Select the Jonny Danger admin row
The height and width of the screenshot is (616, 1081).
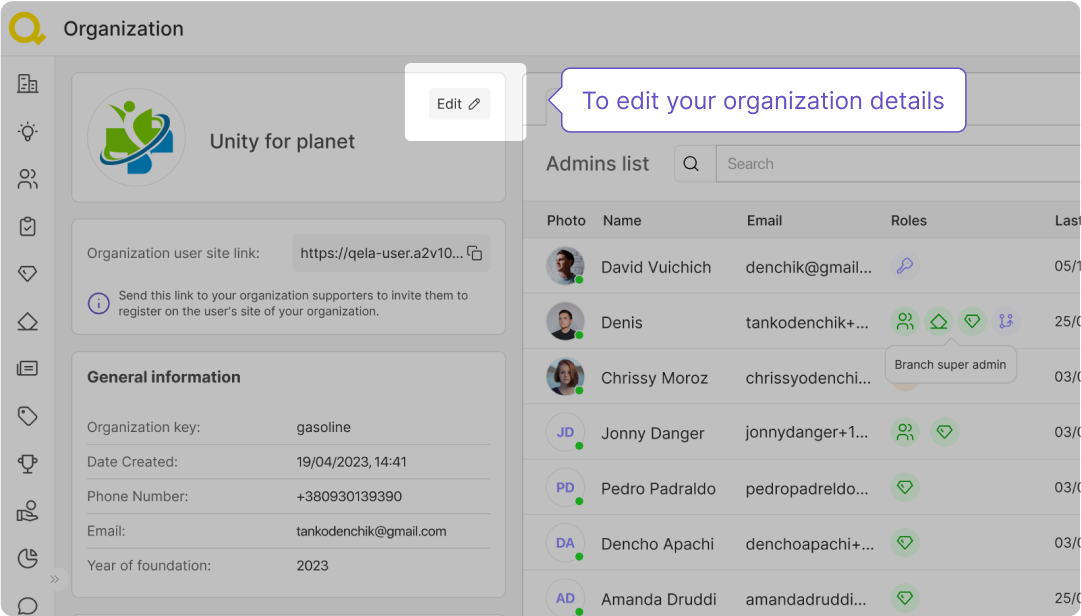[x=653, y=433]
